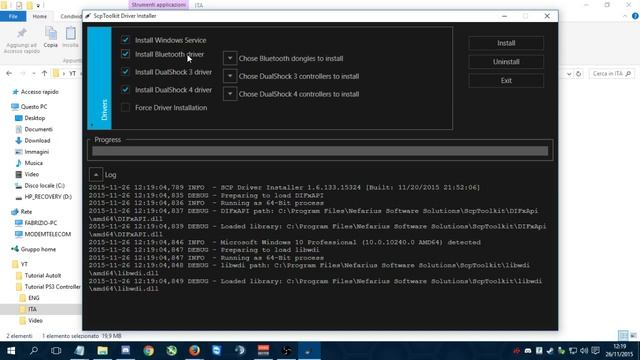Uncheck Install DualShock 4 driver
The height and width of the screenshot is (360, 640).
pos(125,90)
